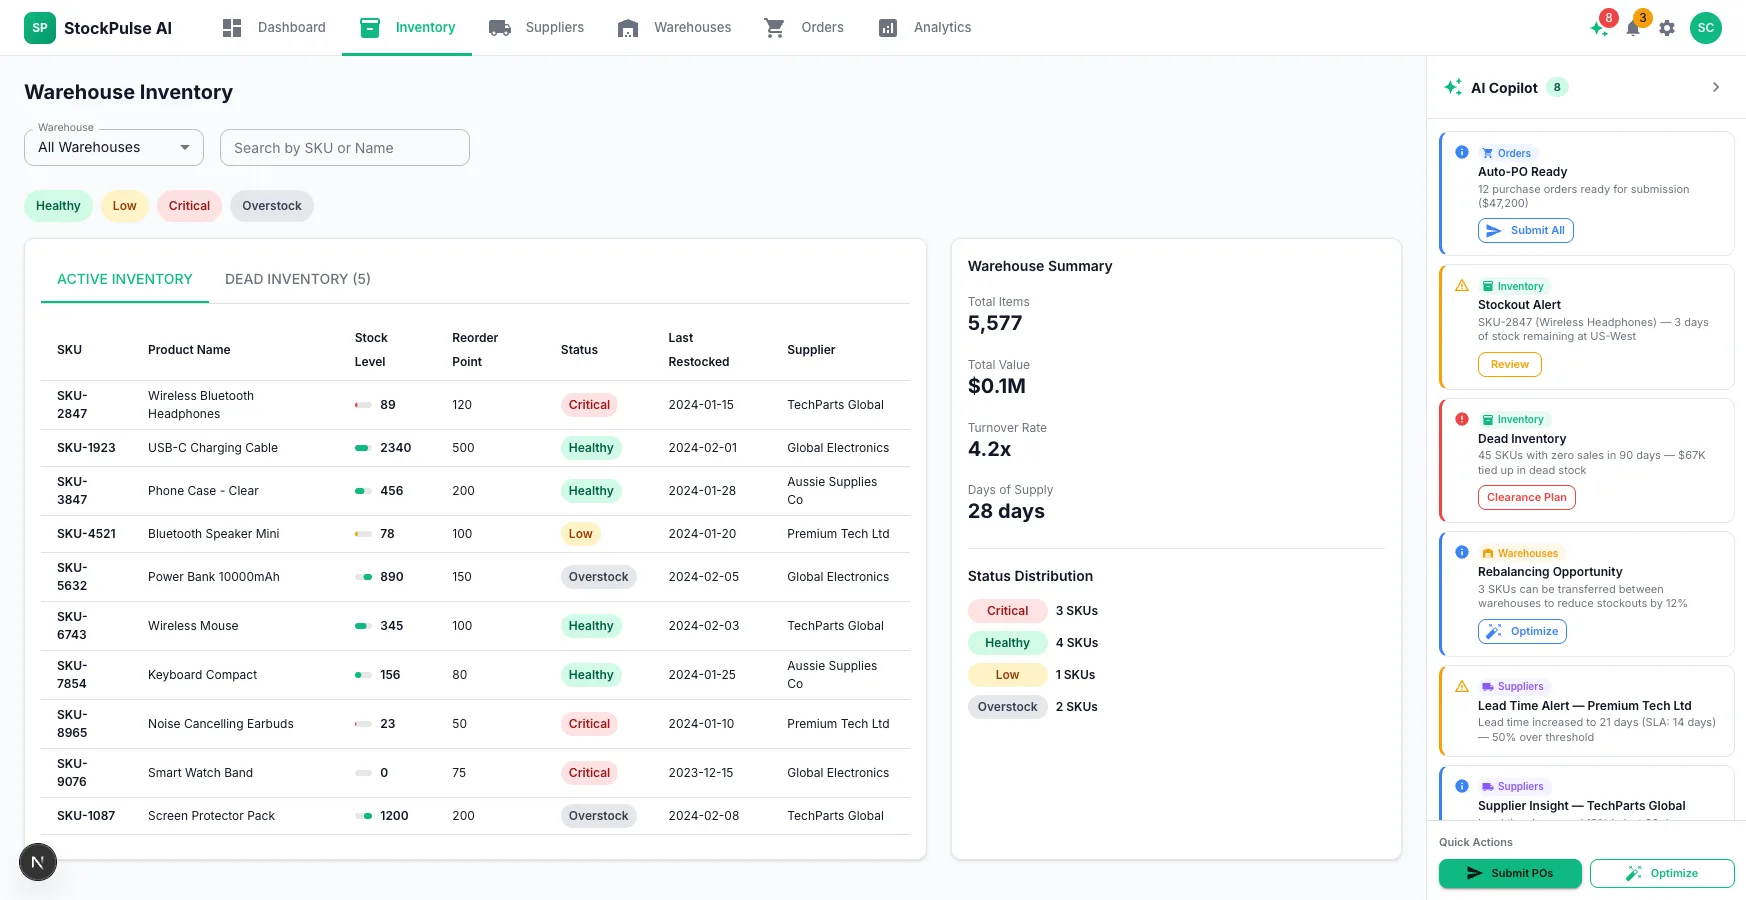
Task: Open settings gear icon
Action: (x=1667, y=28)
